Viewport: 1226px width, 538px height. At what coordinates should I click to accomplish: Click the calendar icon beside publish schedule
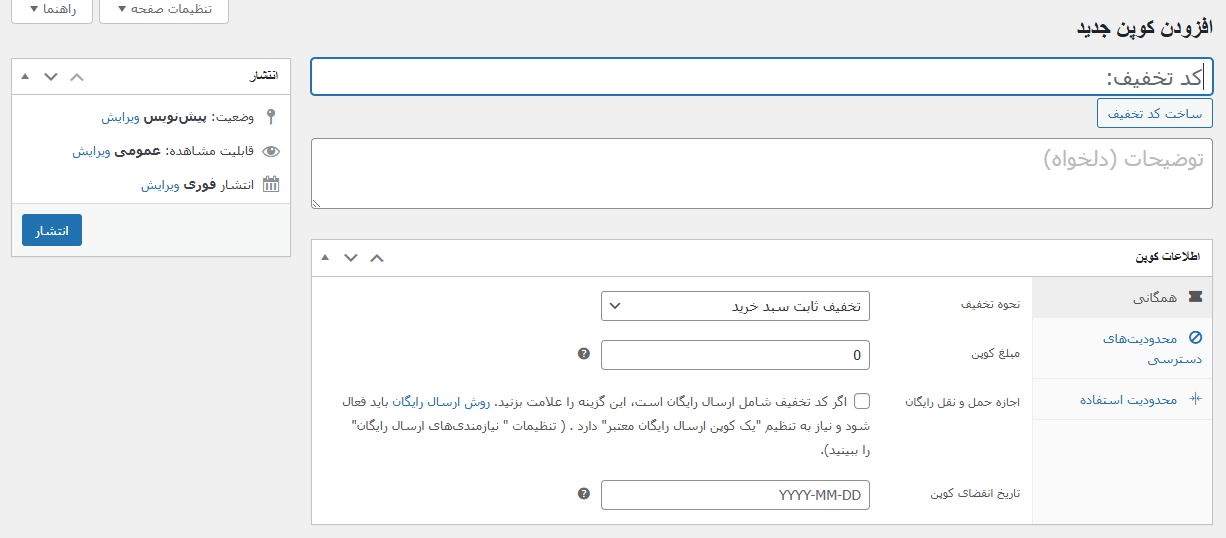click(270, 185)
